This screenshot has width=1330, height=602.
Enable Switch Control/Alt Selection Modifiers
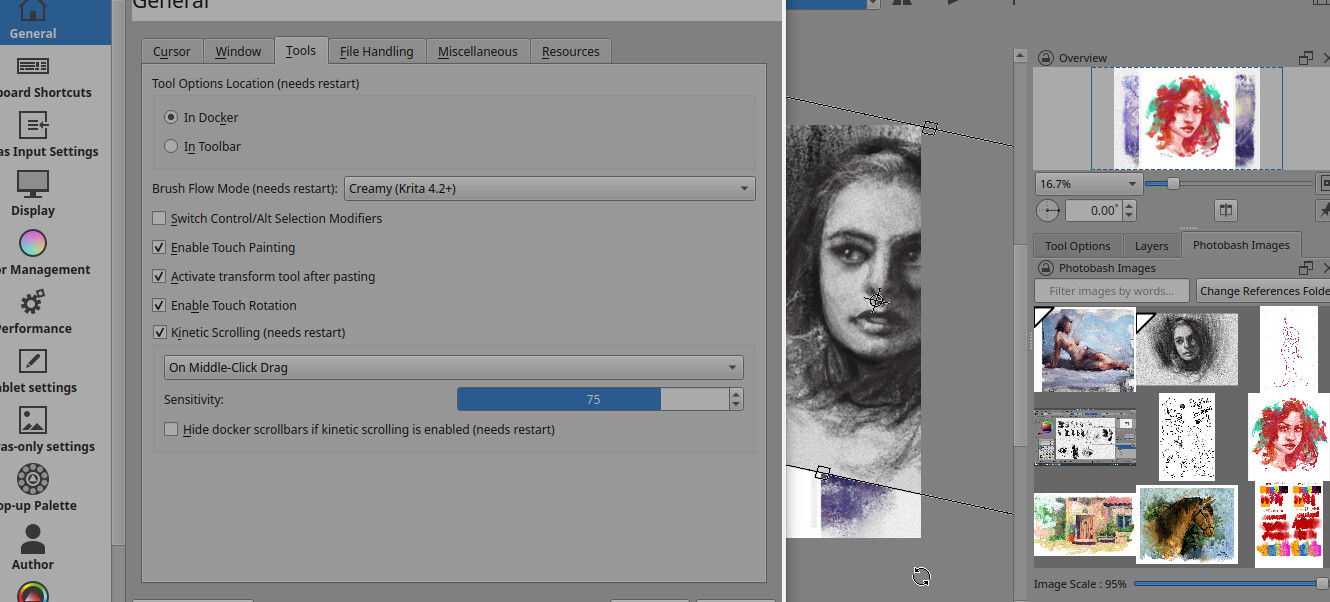(159, 219)
